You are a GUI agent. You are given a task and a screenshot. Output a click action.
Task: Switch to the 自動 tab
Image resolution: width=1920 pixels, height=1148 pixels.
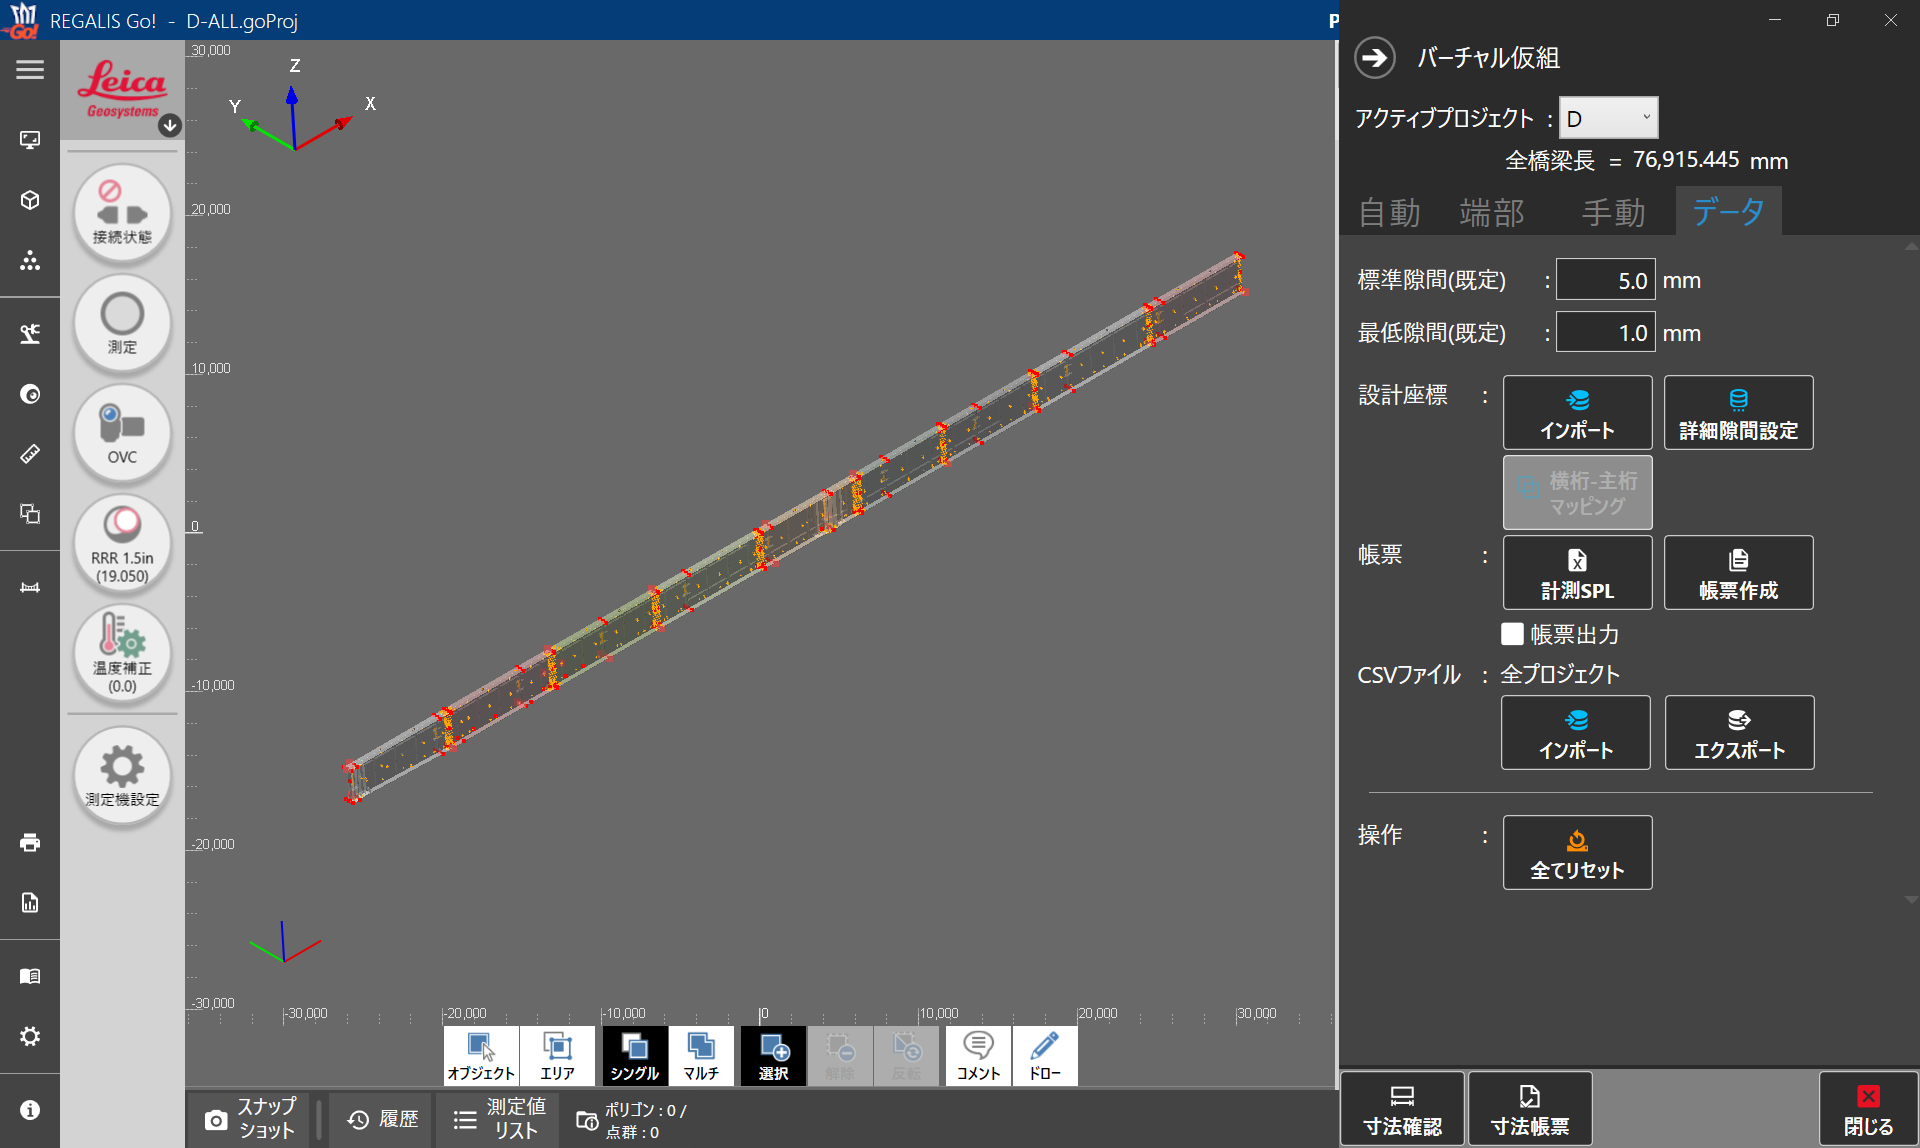pyautogui.click(x=1389, y=212)
